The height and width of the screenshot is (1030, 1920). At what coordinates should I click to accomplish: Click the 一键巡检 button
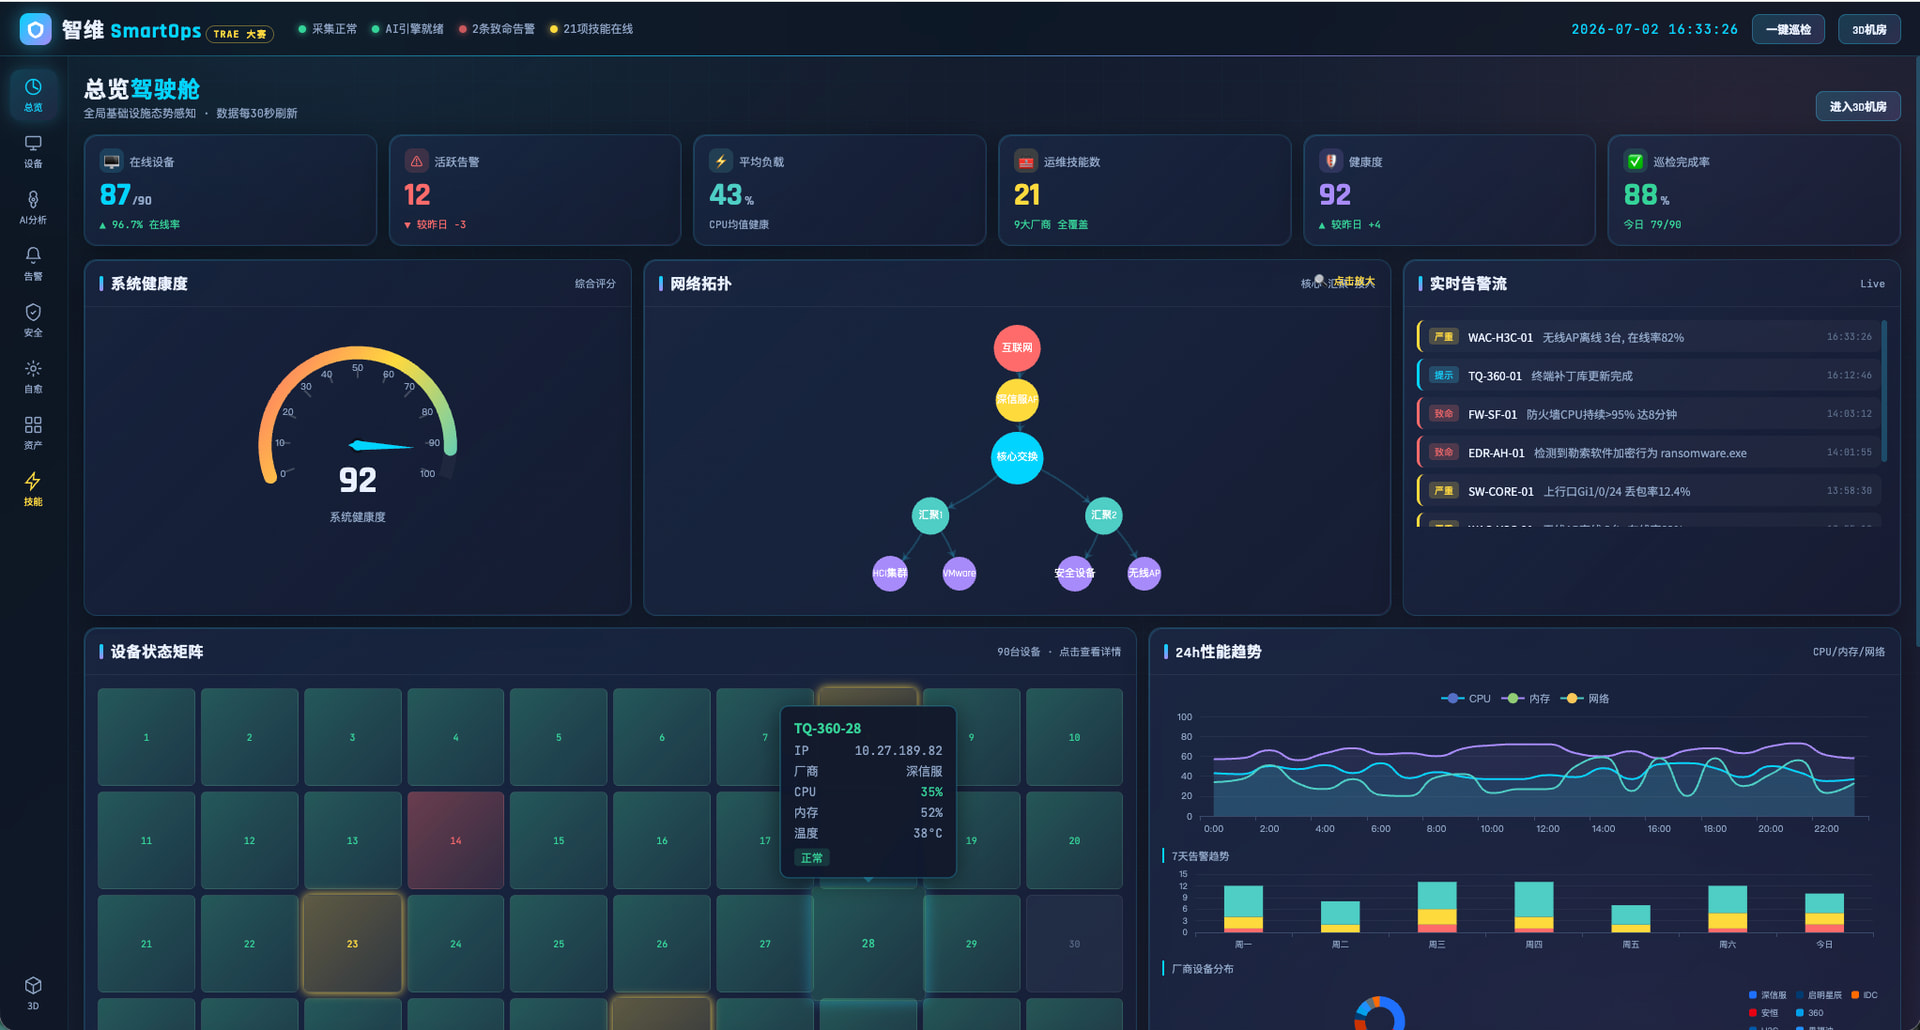[1788, 29]
